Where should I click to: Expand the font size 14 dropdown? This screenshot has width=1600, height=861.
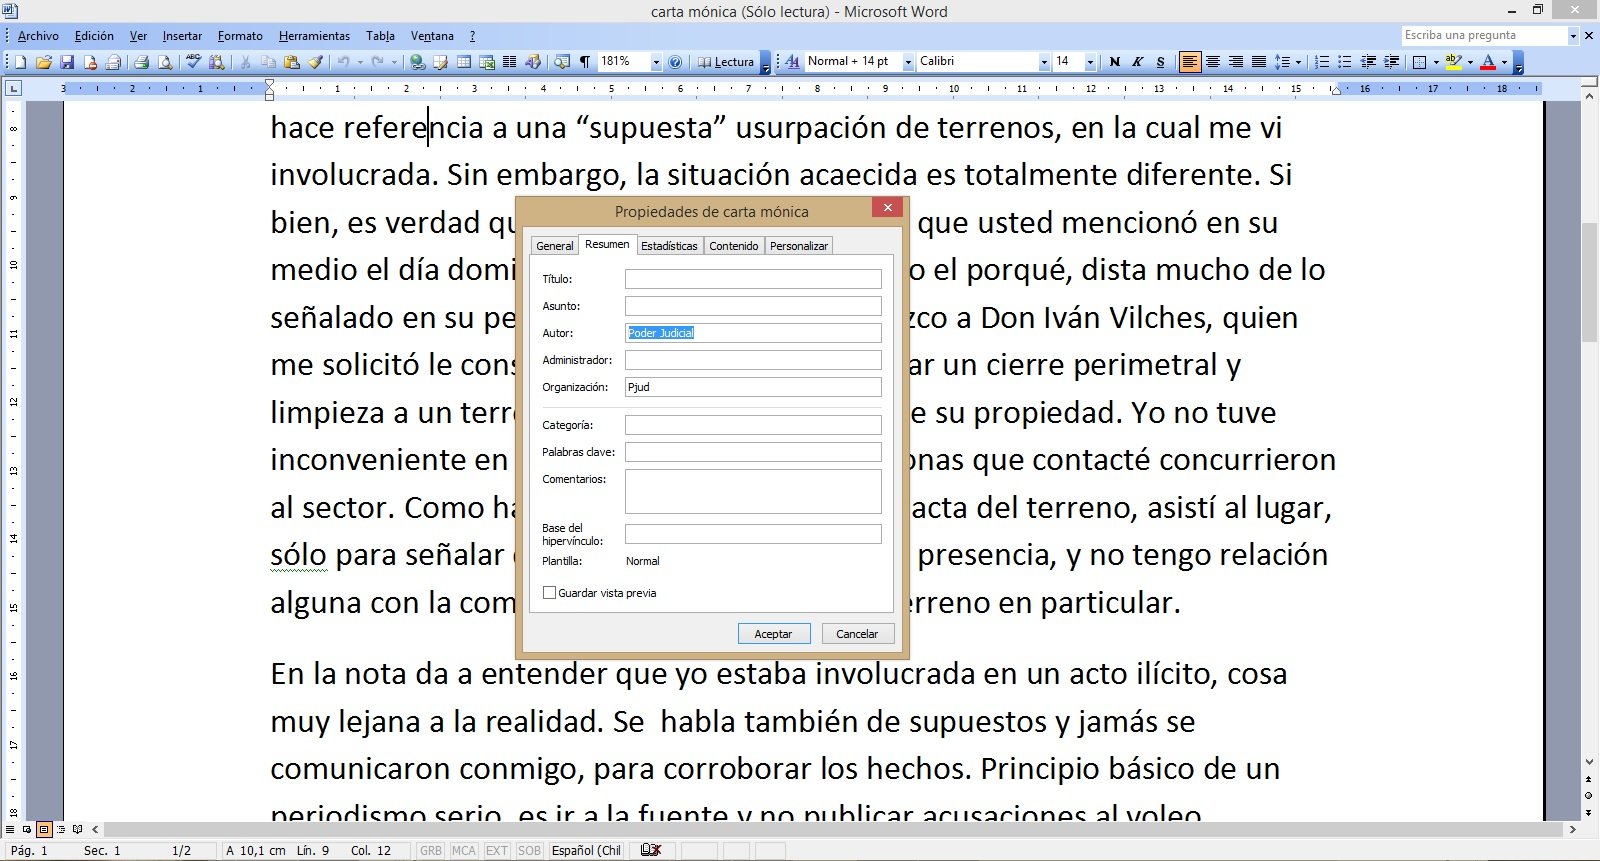(x=1090, y=62)
